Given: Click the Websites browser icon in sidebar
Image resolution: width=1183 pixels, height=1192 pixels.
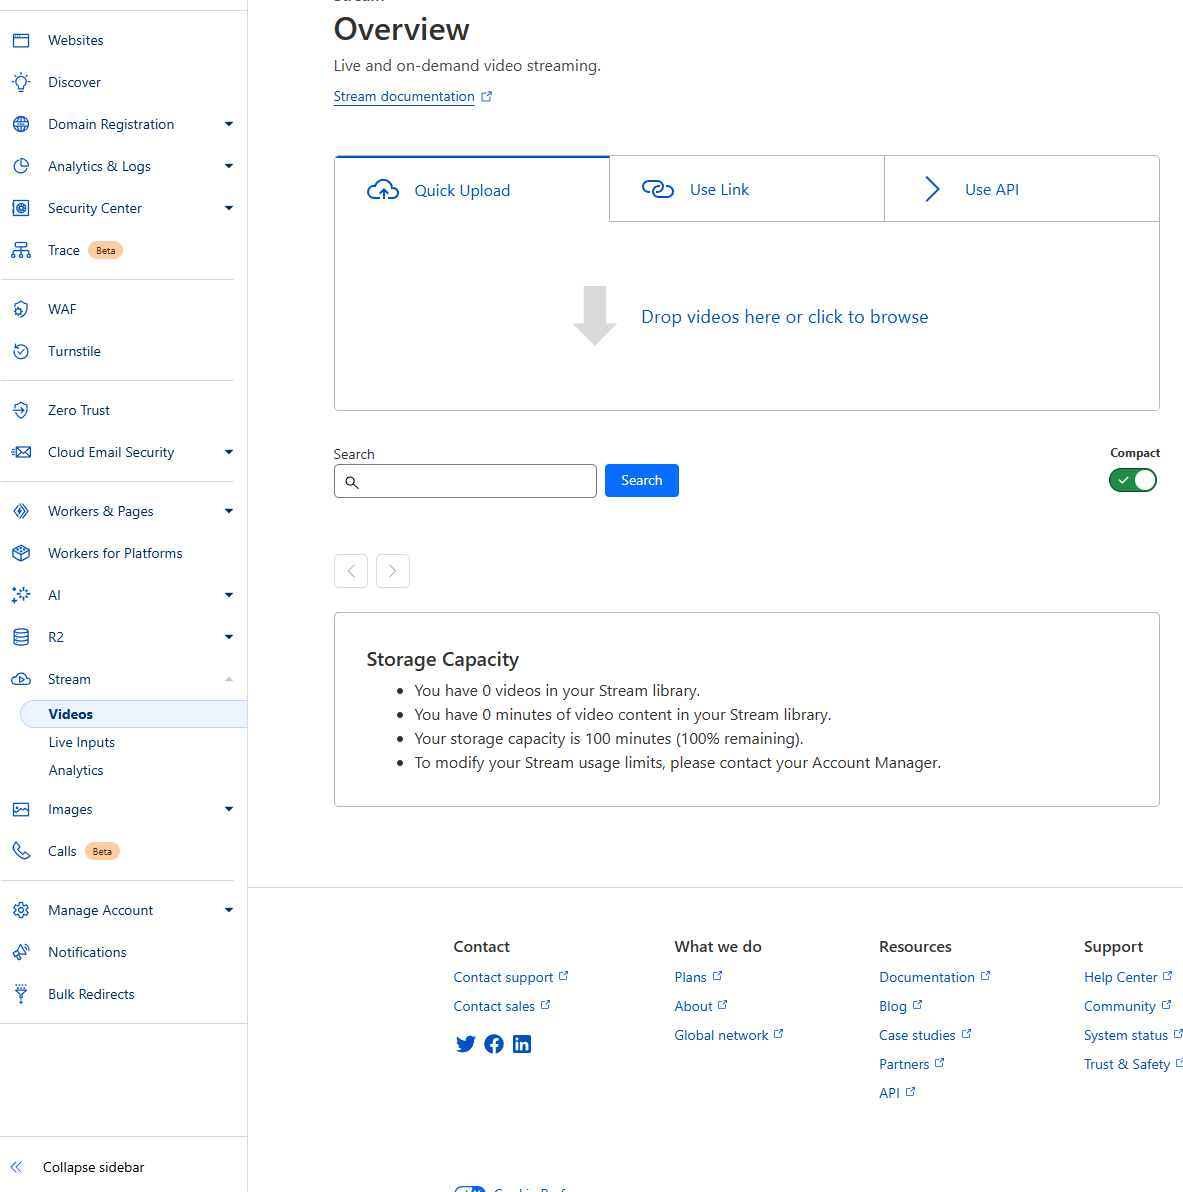Looking at the screenshot, I should [x=21, y=40].
